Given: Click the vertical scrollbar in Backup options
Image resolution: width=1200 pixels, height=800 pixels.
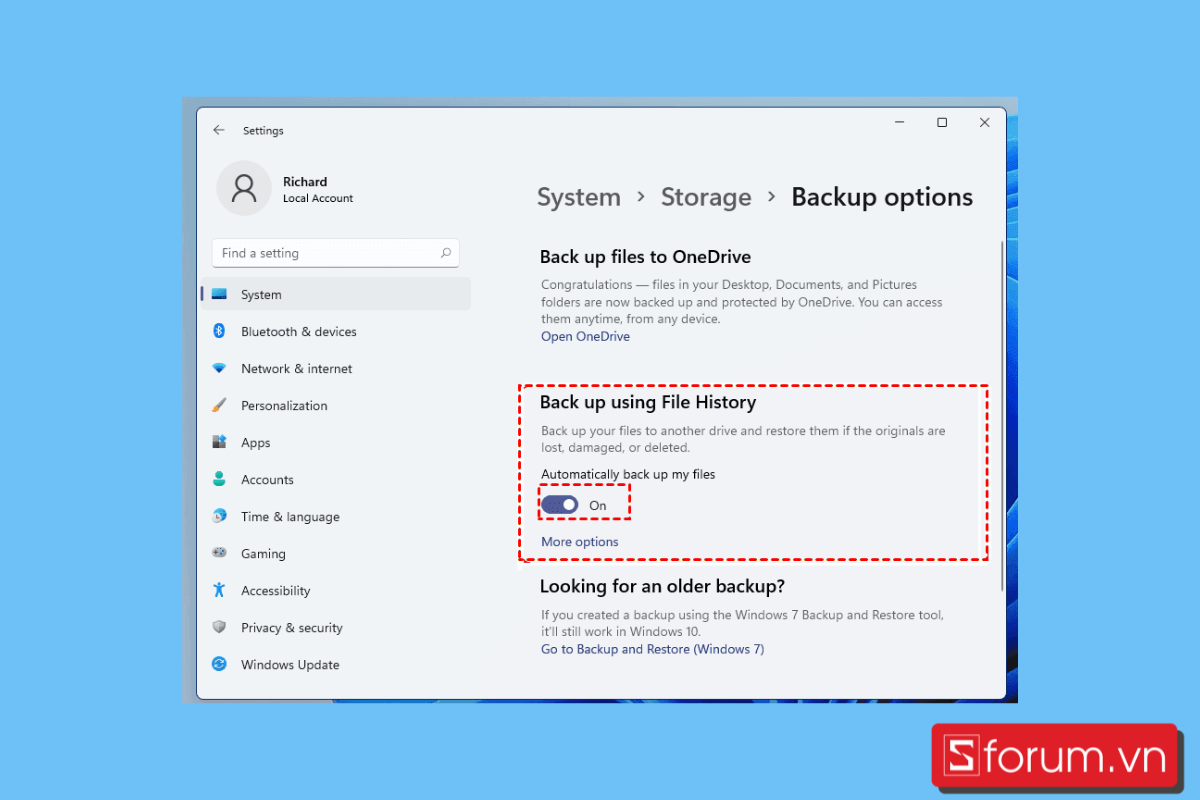Looking at the screenshot, I should (1001, 414).
